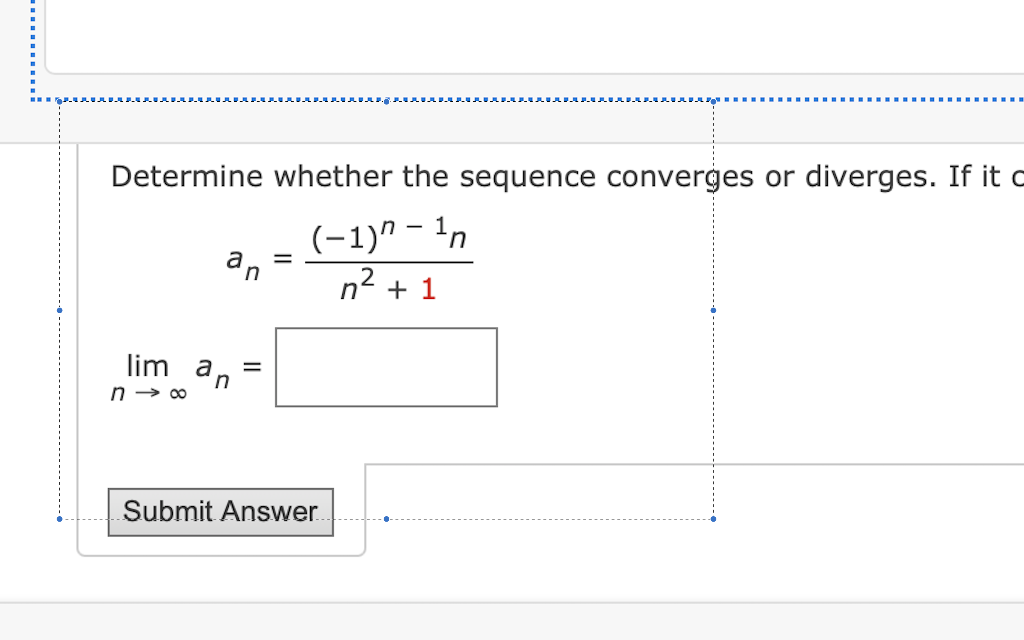Click the top-center blue selection handle
Image resolution: width=1024 pixels, height=640 pixels.
pyautogui.click(x=386, y=100)
